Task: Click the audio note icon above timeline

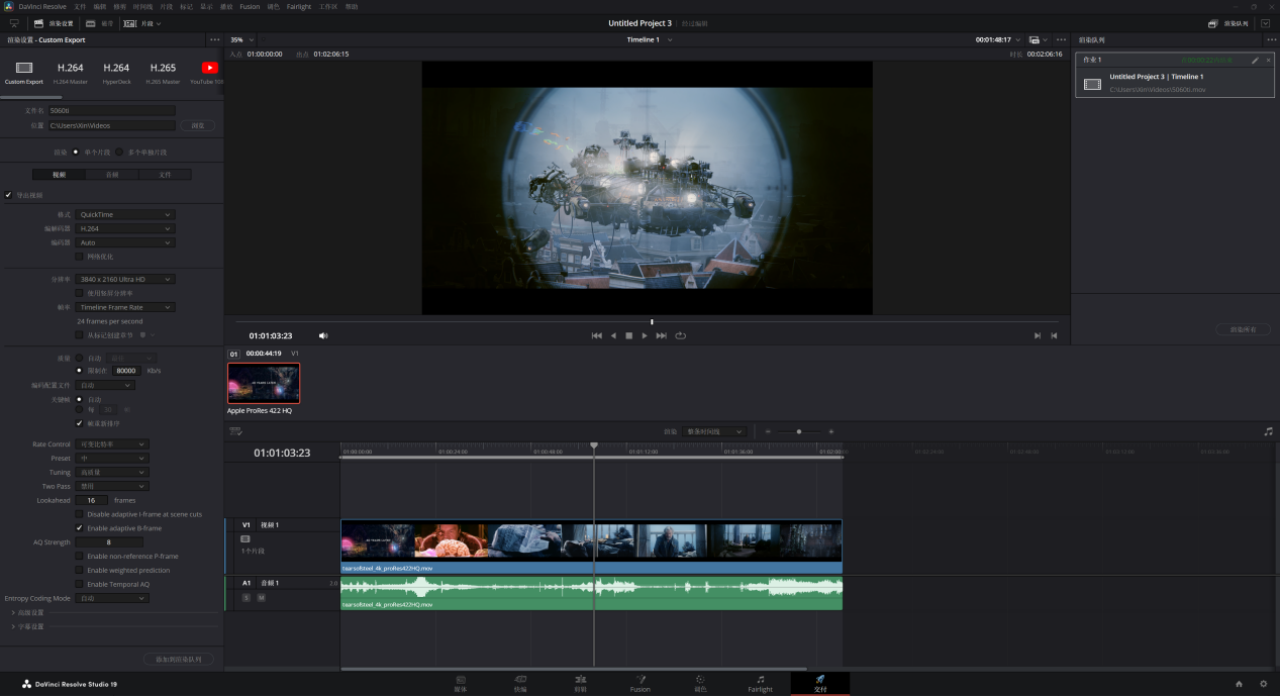Action: (1268, 431)
